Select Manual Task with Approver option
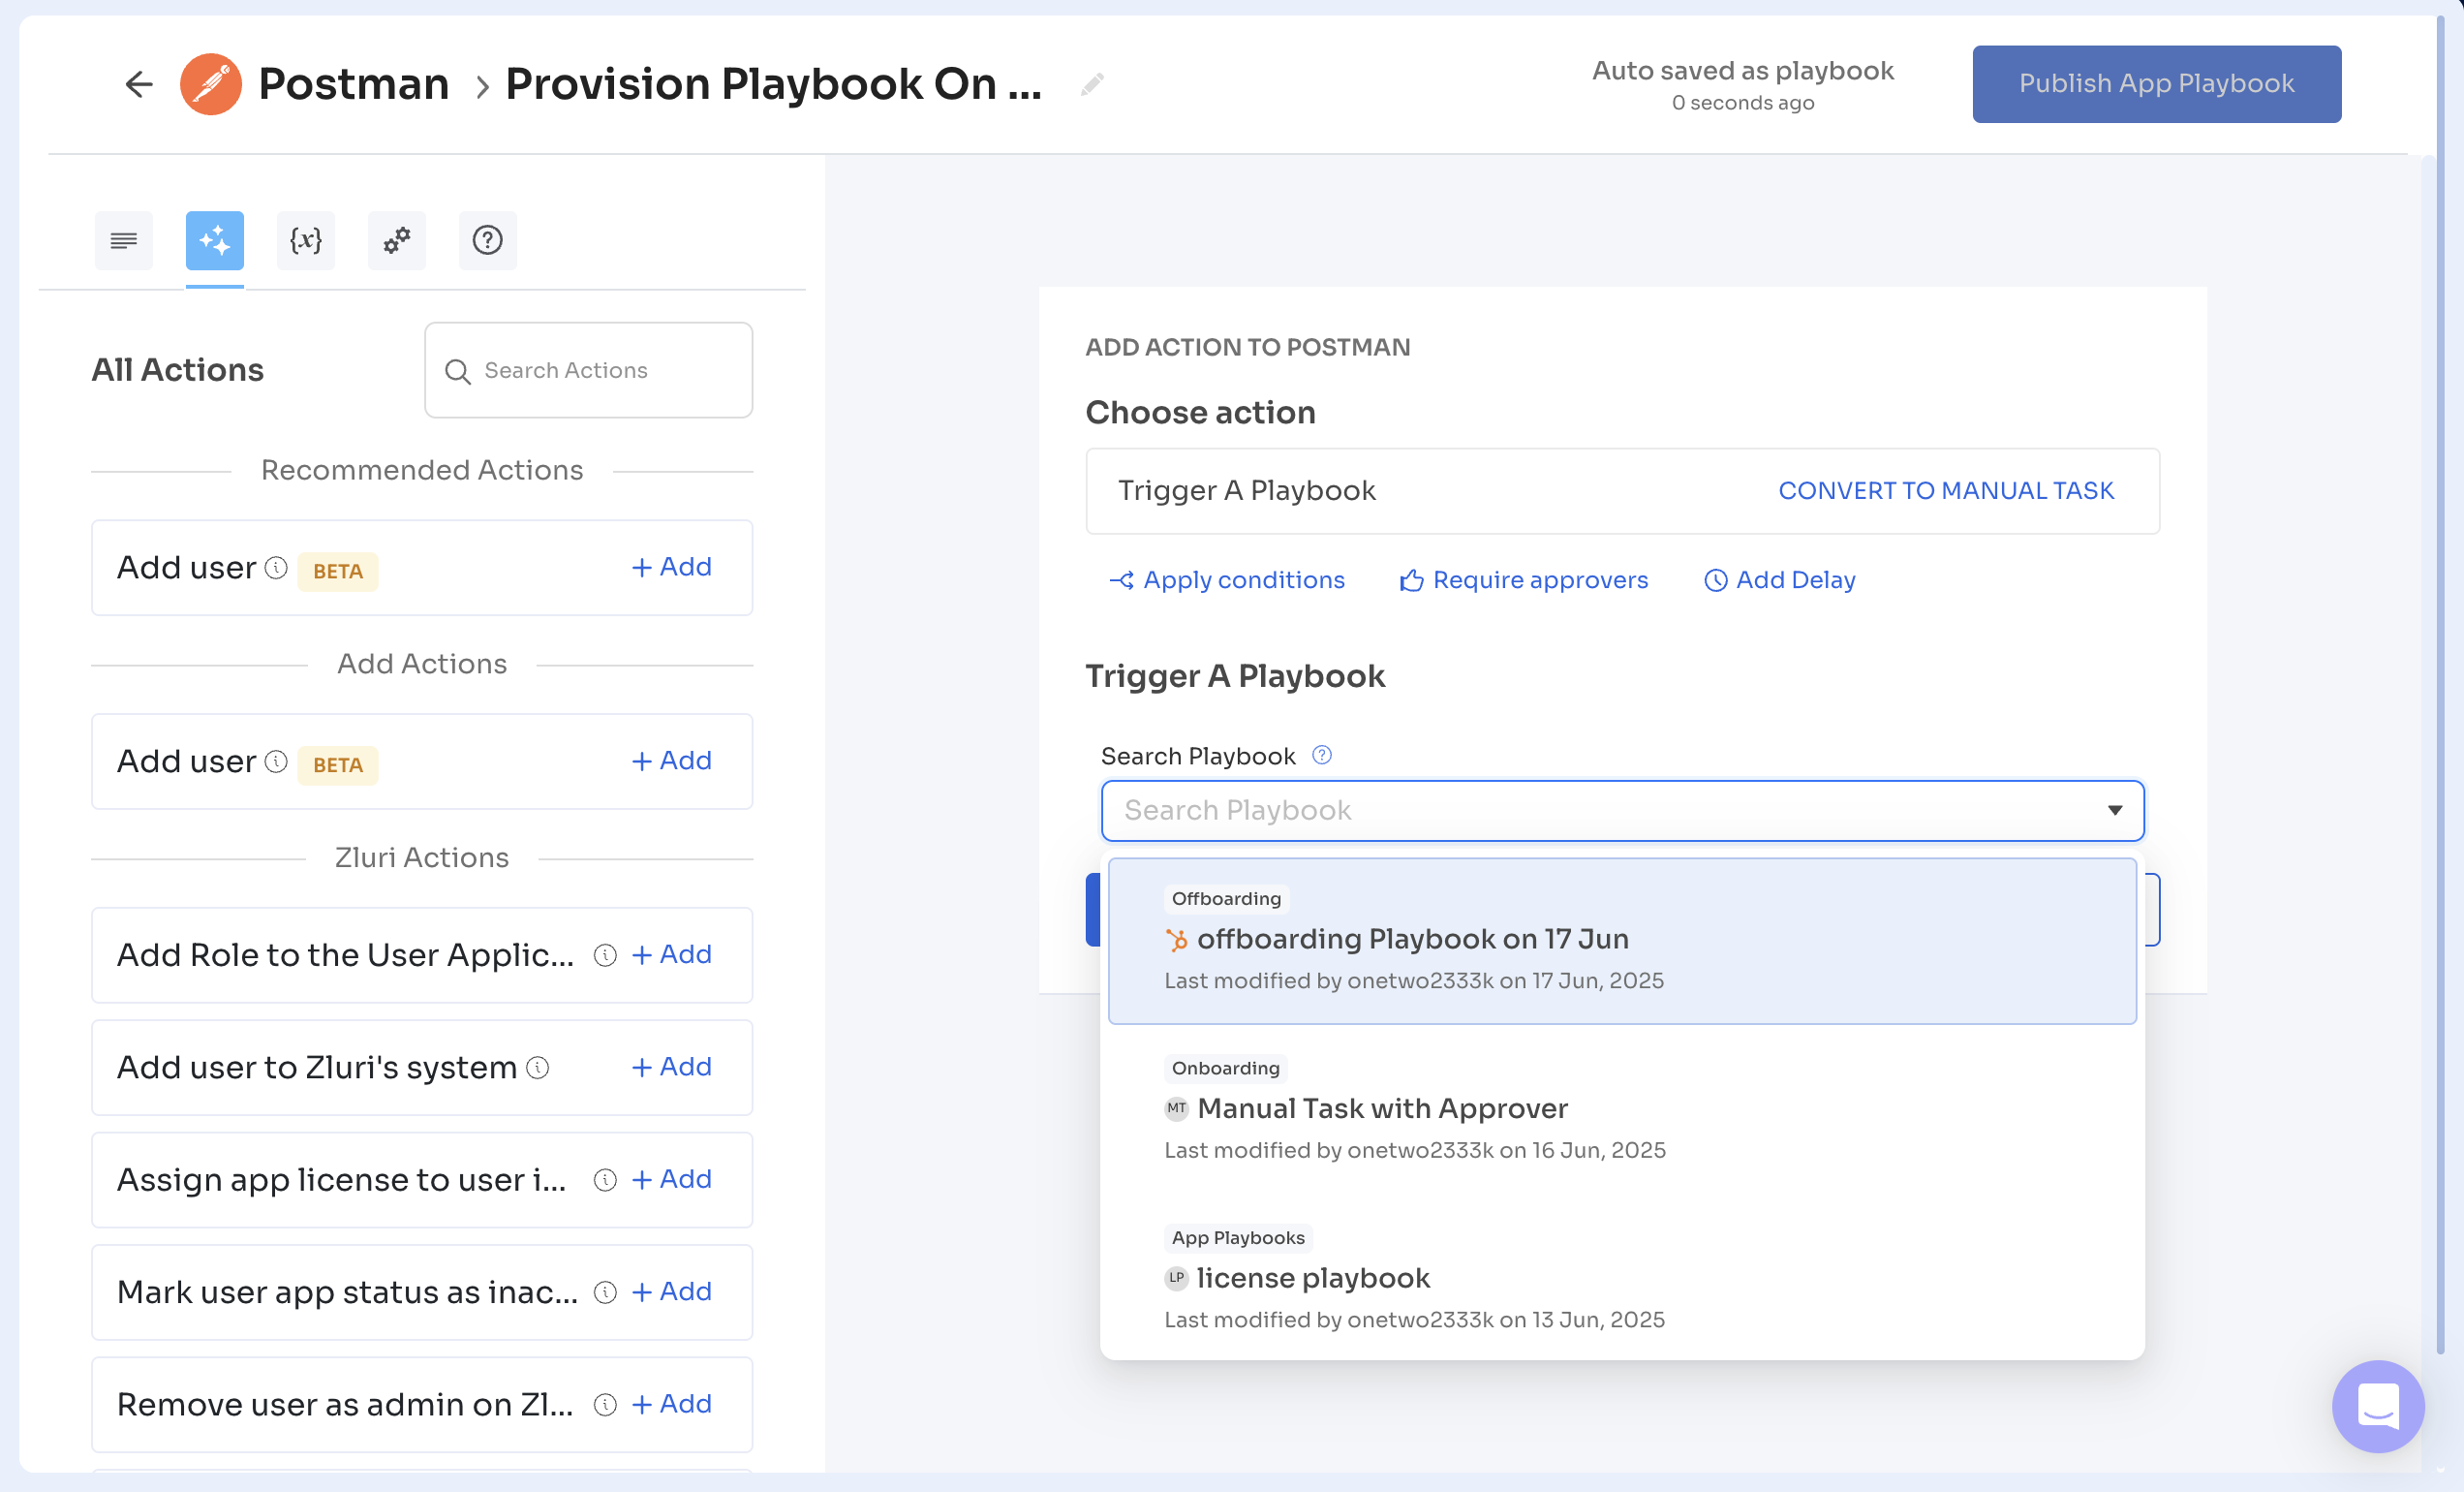Image resolution: width=2464 pixels, height=1492 pixels. pyautogui.click(x=1622, y=1110)
